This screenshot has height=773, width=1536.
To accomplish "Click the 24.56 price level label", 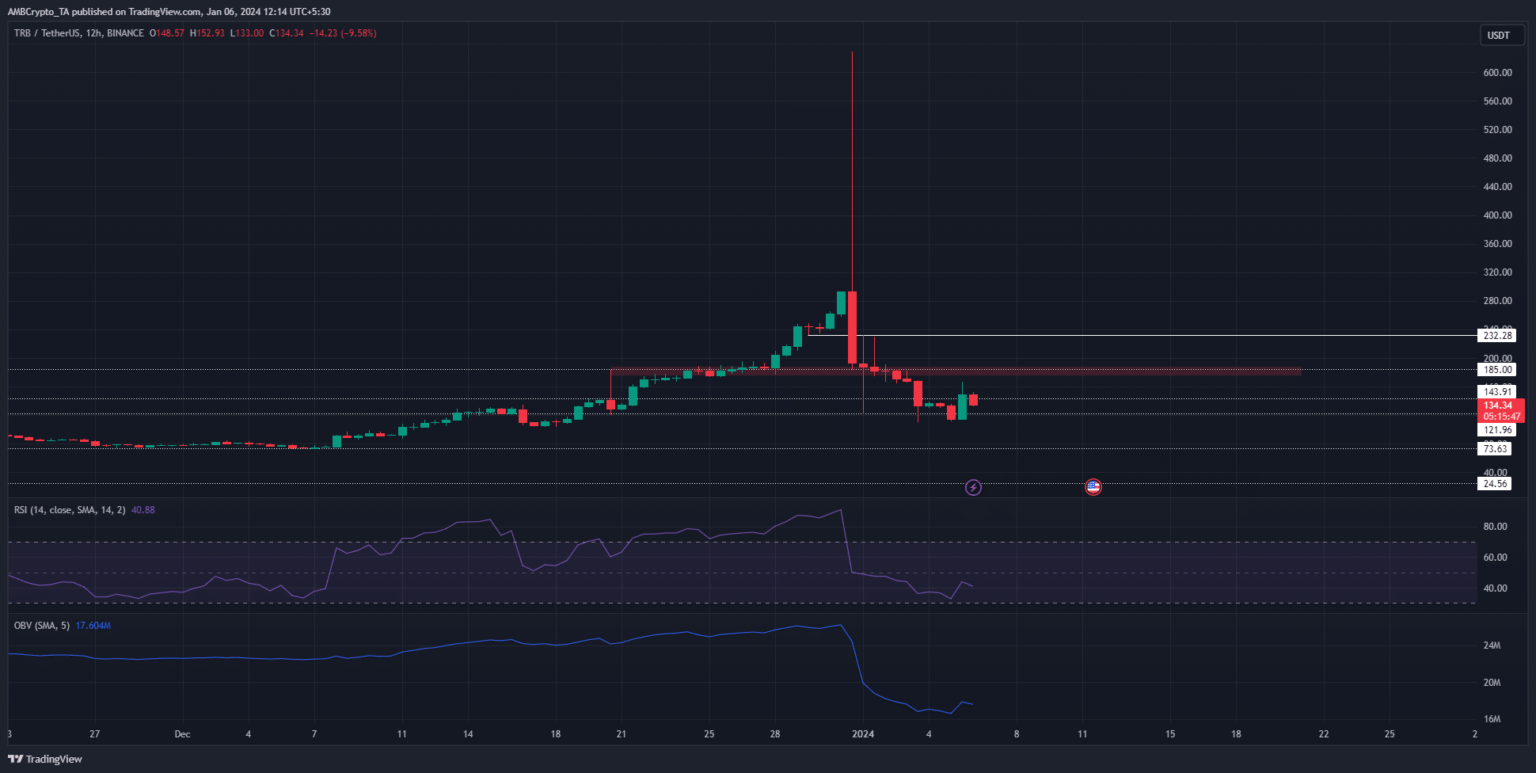I will tap(1496, 484).
